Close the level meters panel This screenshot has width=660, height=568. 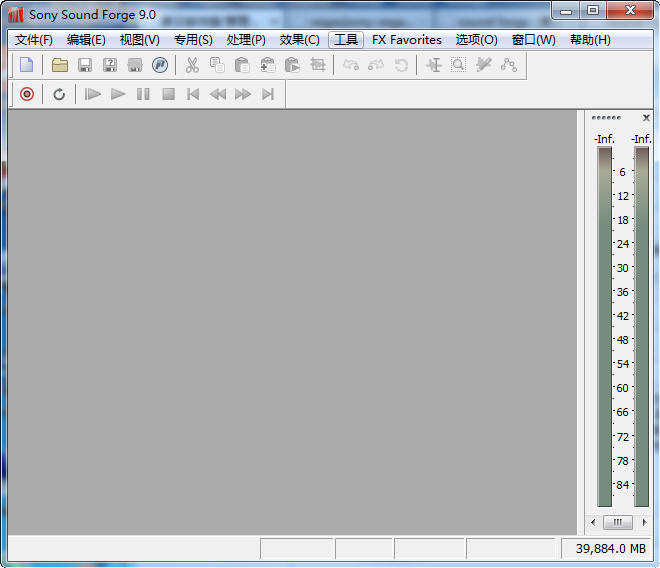pos(646,118)
